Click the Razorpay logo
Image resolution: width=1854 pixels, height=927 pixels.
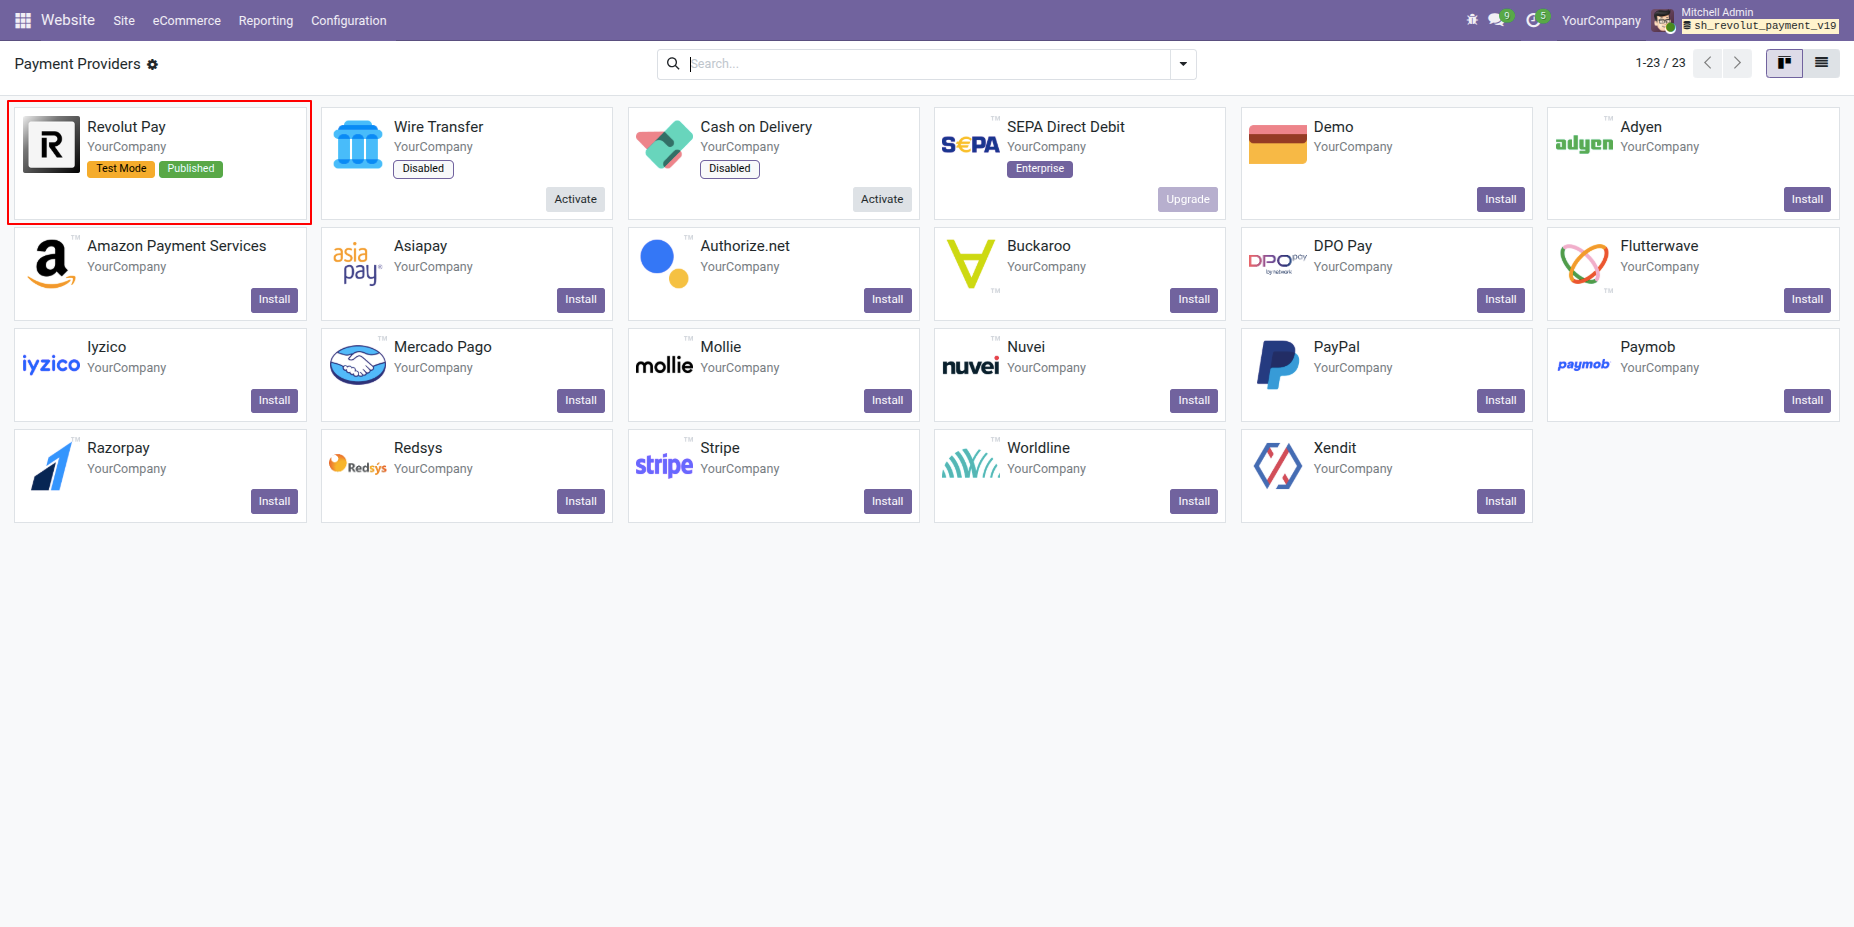pos(51,466)
